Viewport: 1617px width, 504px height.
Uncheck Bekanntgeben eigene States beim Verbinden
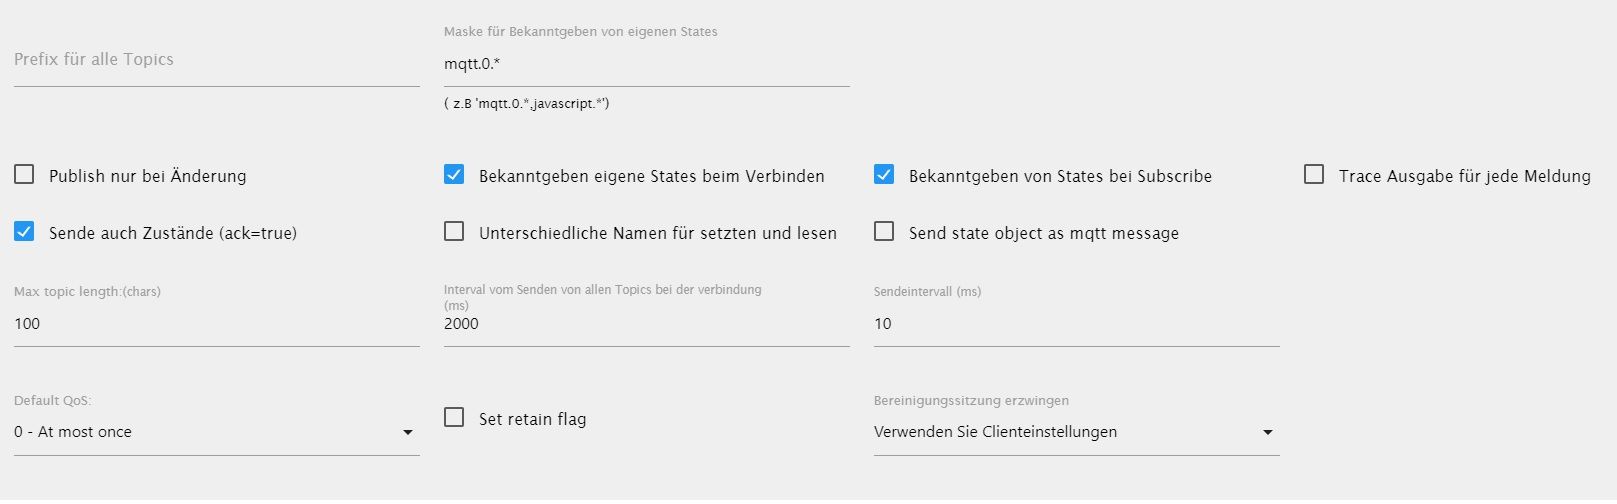pyautogui.click(x=454, y=175)
